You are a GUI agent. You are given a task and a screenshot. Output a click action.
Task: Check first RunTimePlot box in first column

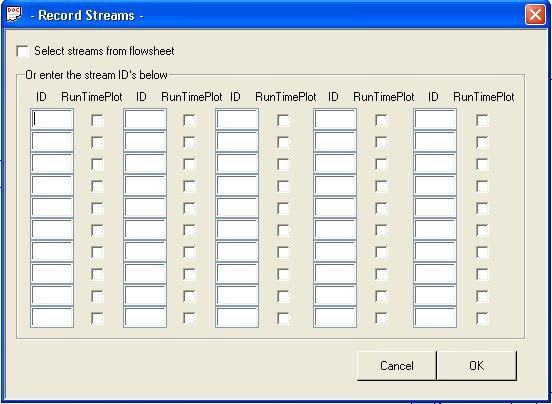pyautogui.click(x=98, y=120)
